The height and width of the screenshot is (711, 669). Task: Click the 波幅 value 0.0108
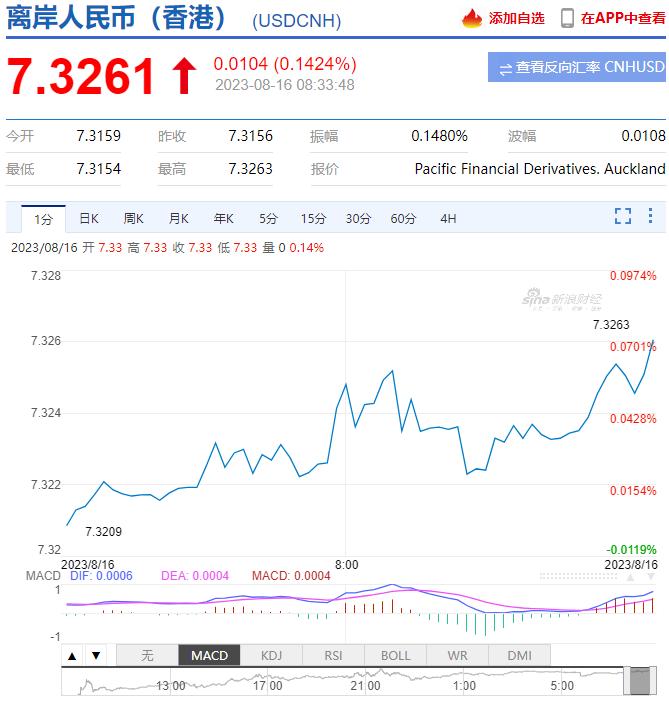pos(643,136)
